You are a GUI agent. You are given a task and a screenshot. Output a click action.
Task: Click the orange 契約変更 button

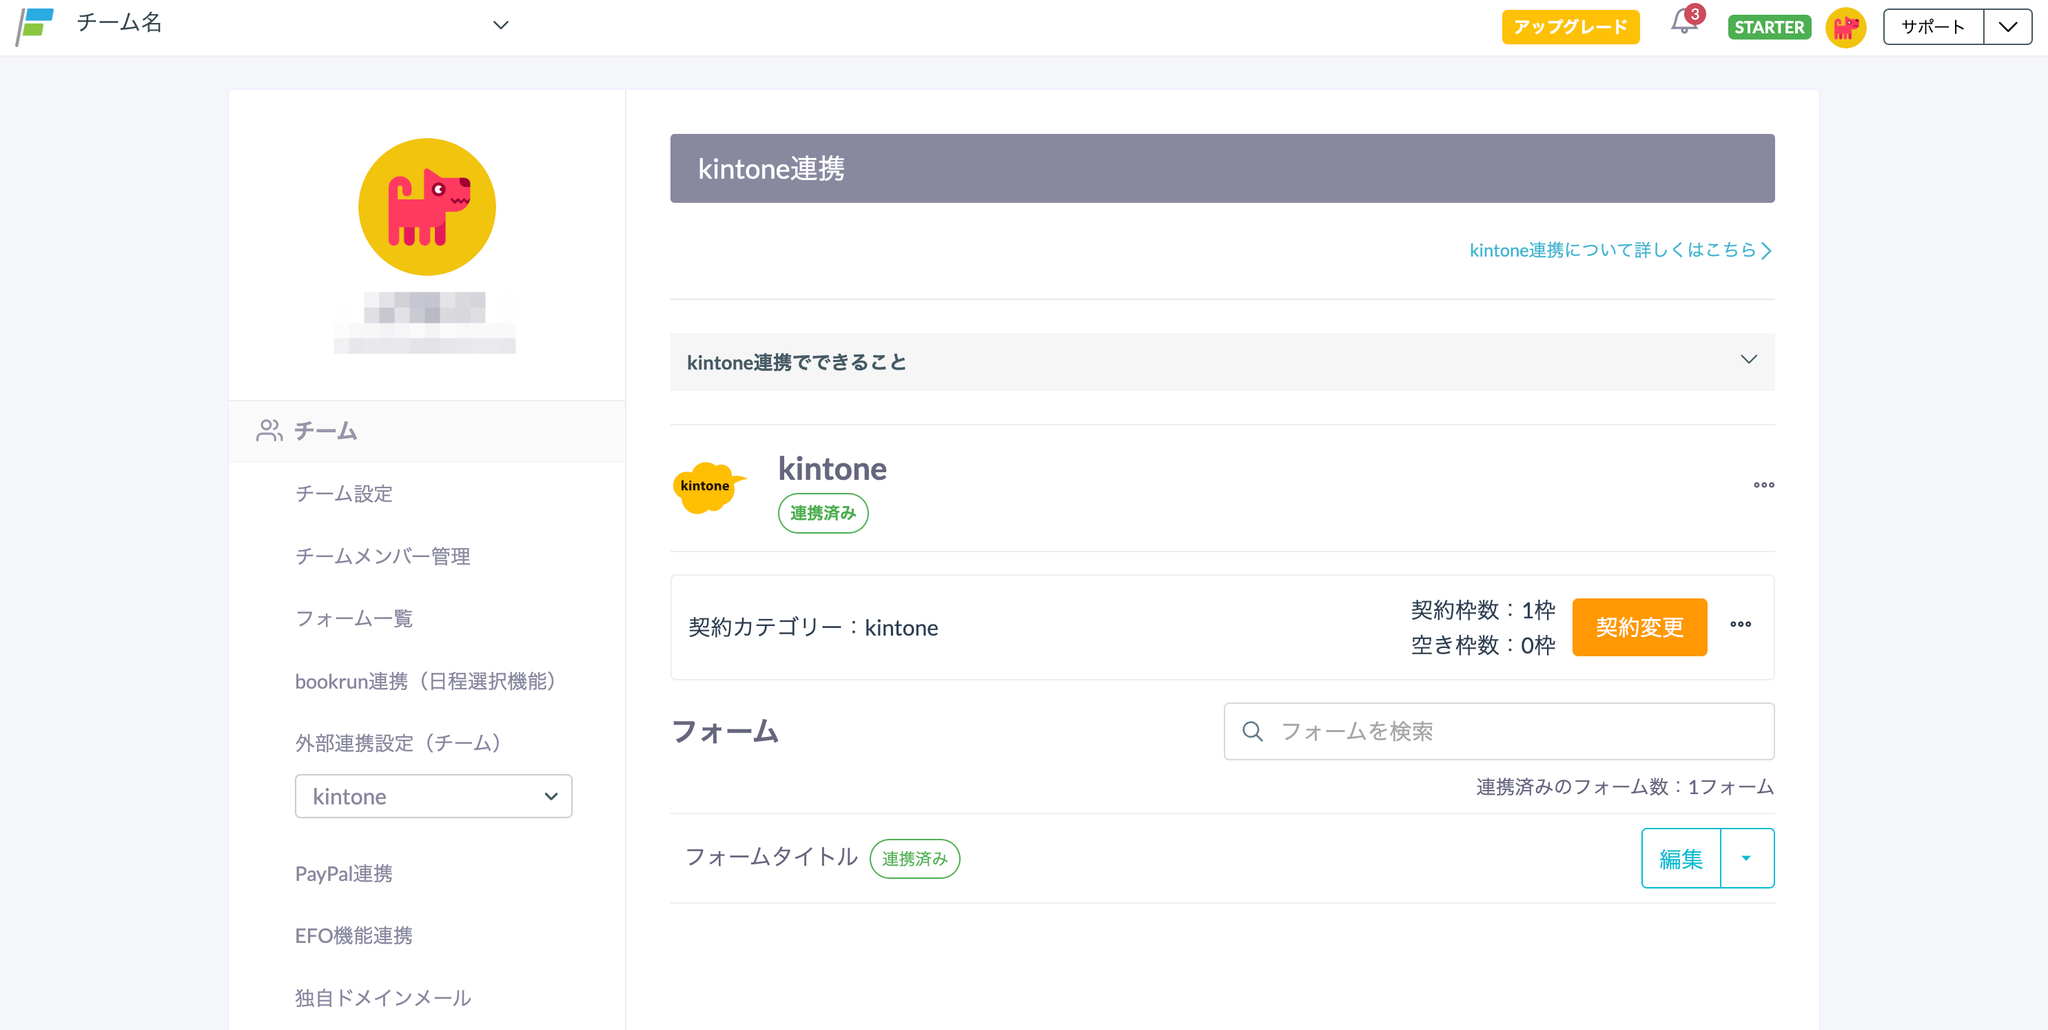(1639, 628)
